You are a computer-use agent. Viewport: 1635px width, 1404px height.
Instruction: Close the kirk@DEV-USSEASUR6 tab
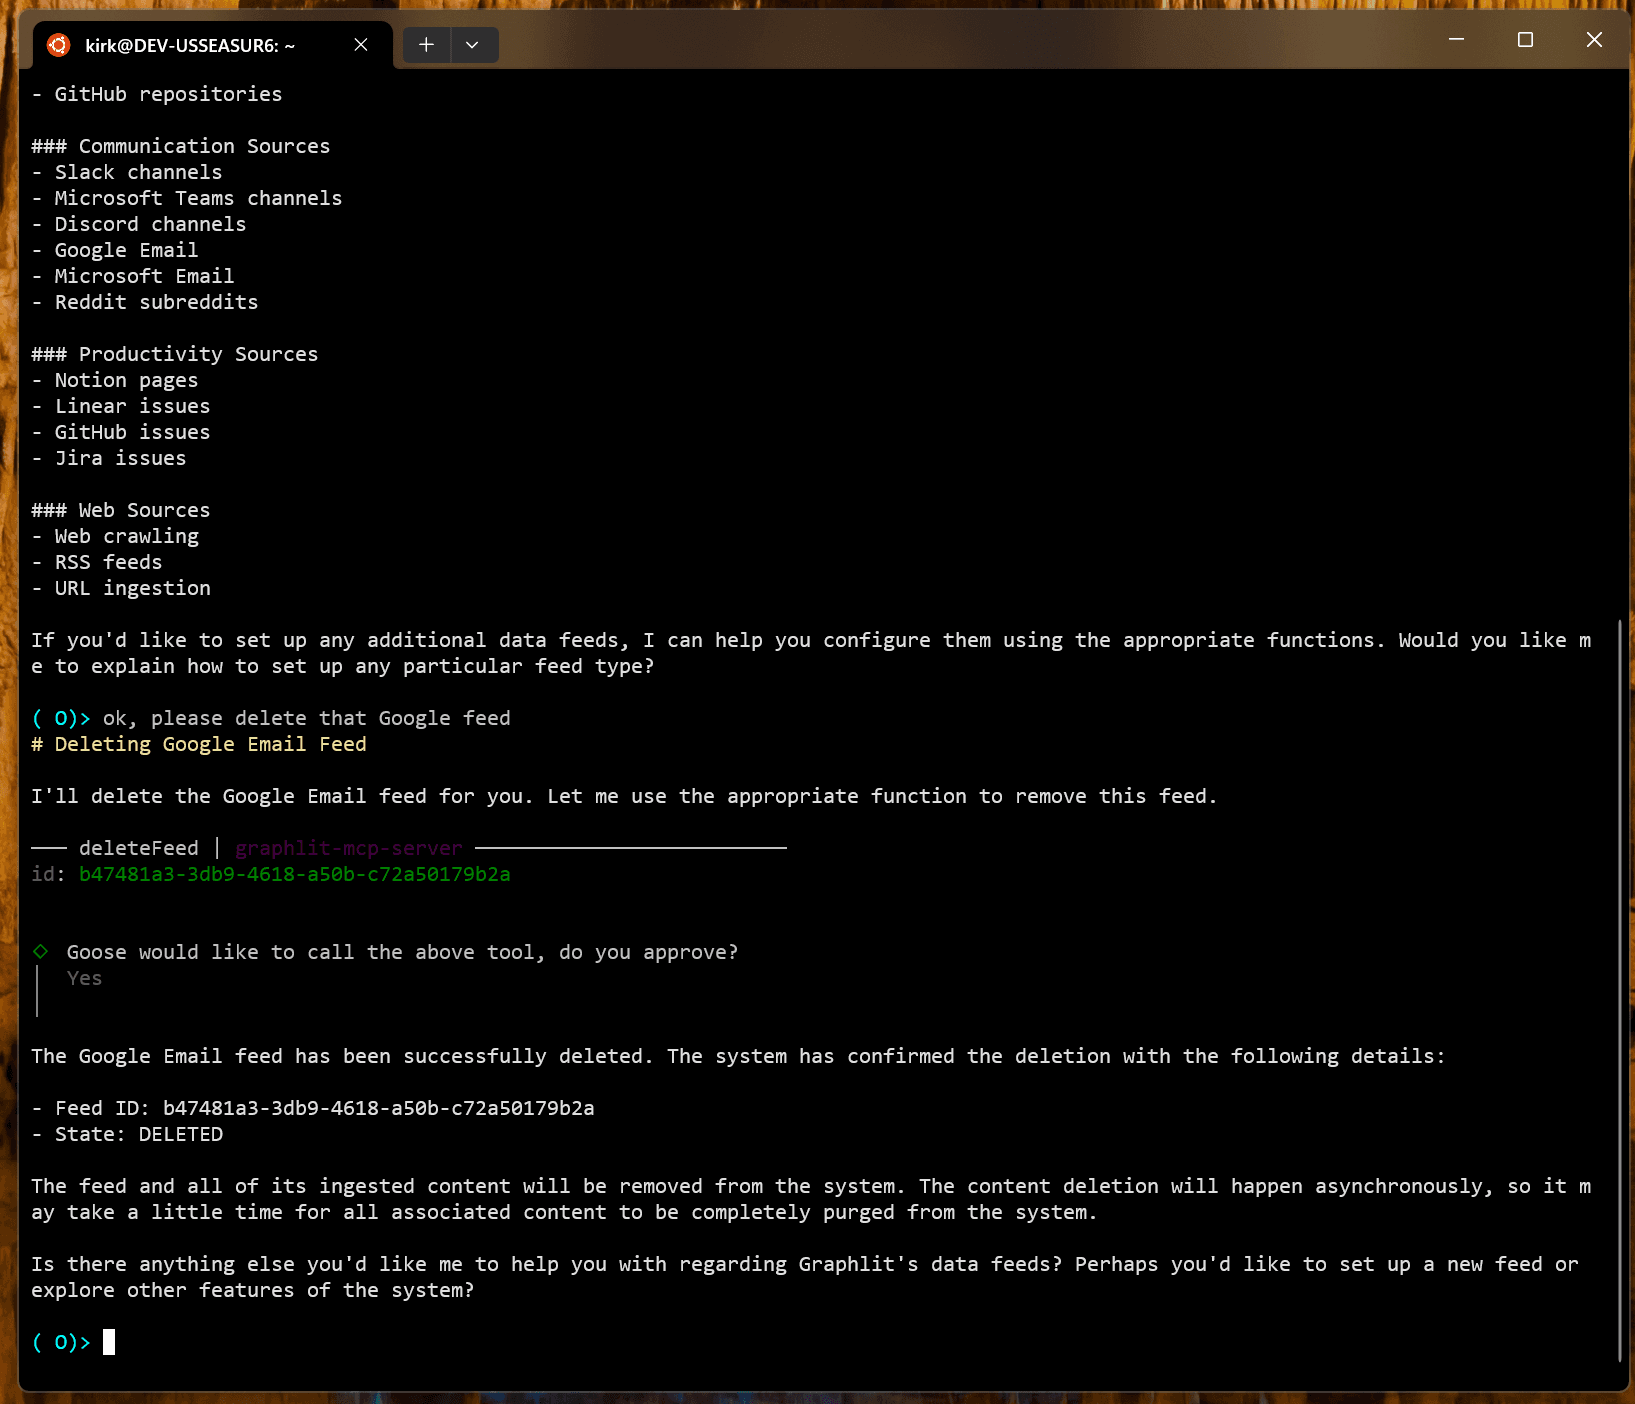tap(361, 45)
